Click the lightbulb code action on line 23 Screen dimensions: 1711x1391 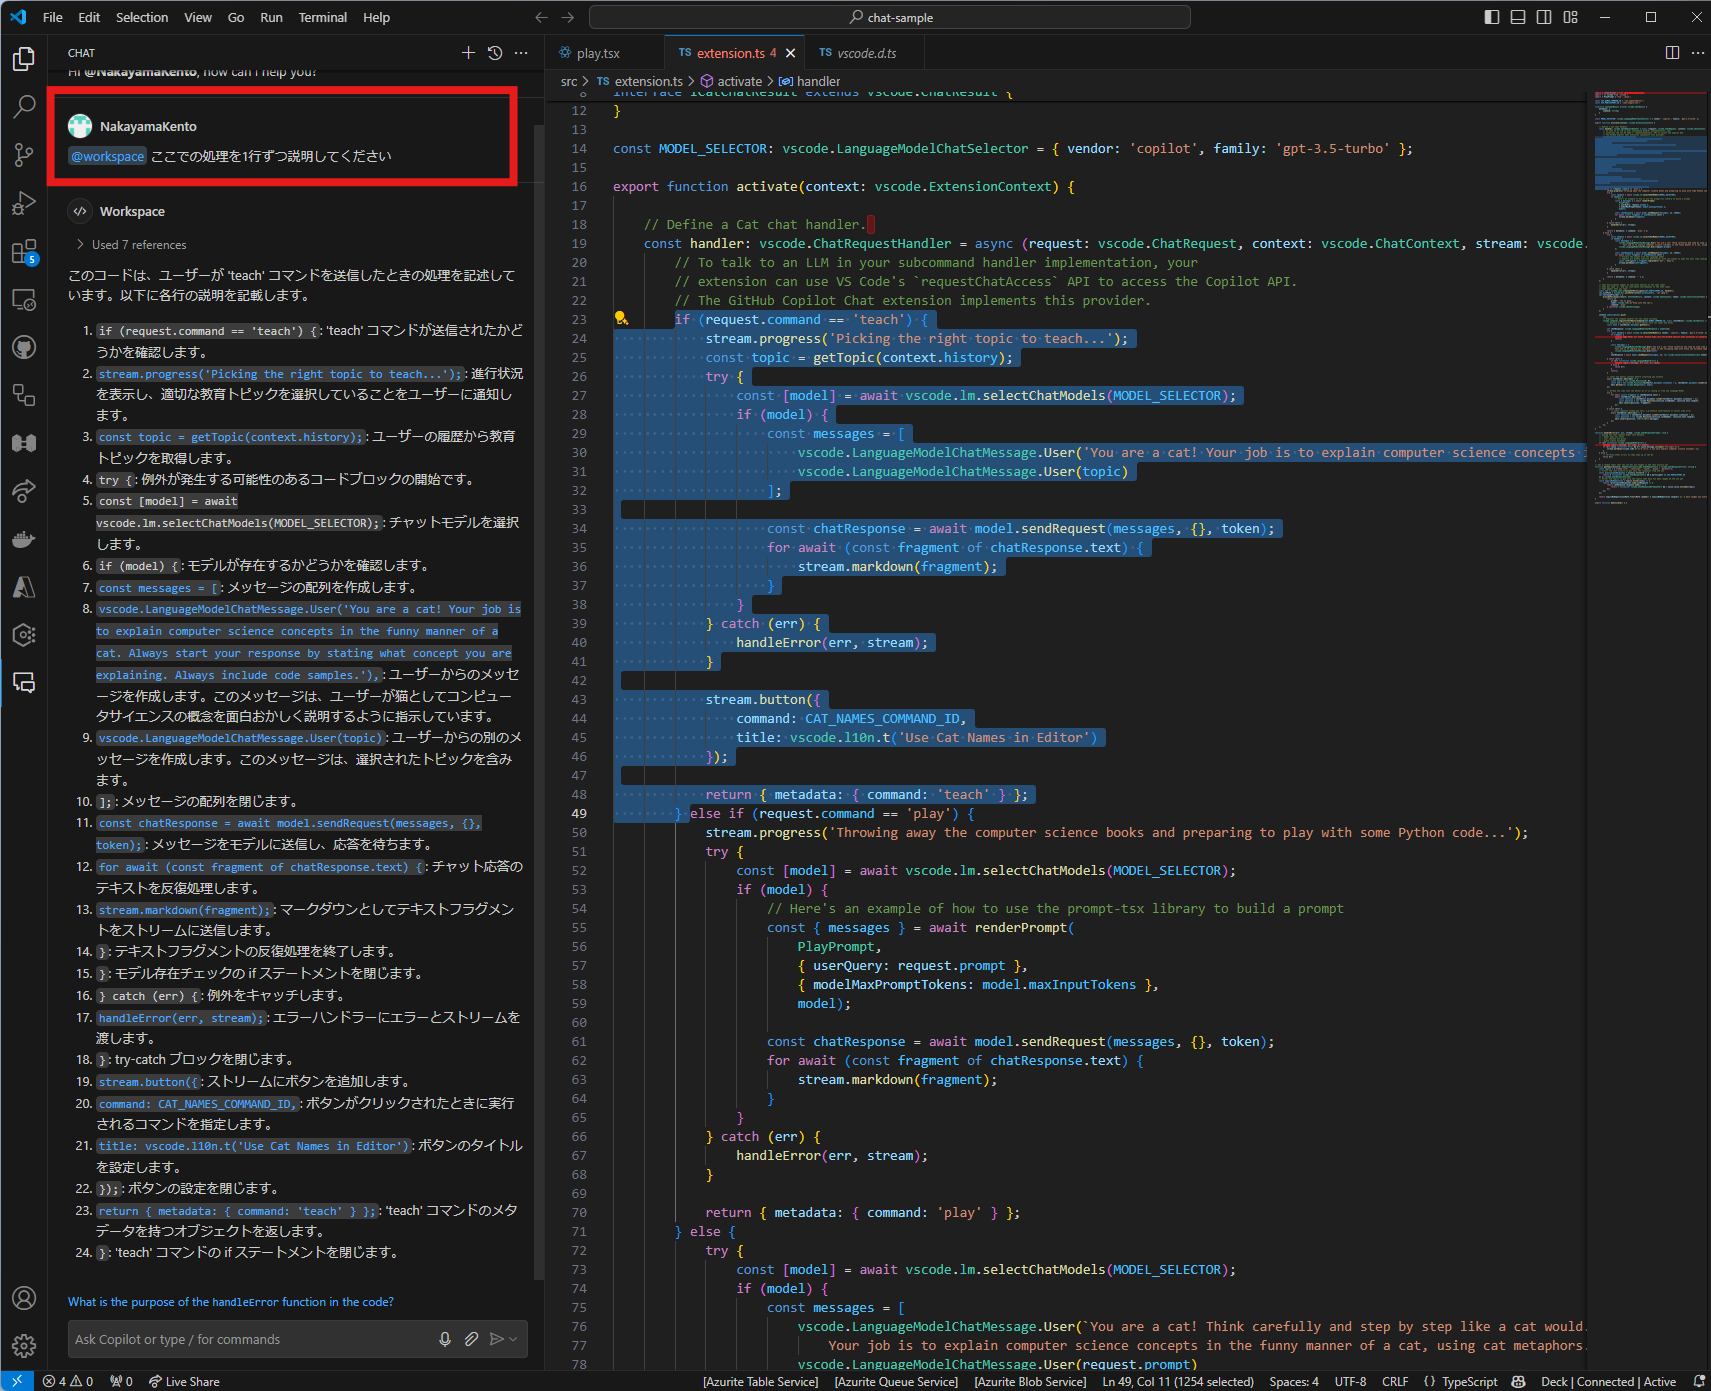click(x=621, y=319)
